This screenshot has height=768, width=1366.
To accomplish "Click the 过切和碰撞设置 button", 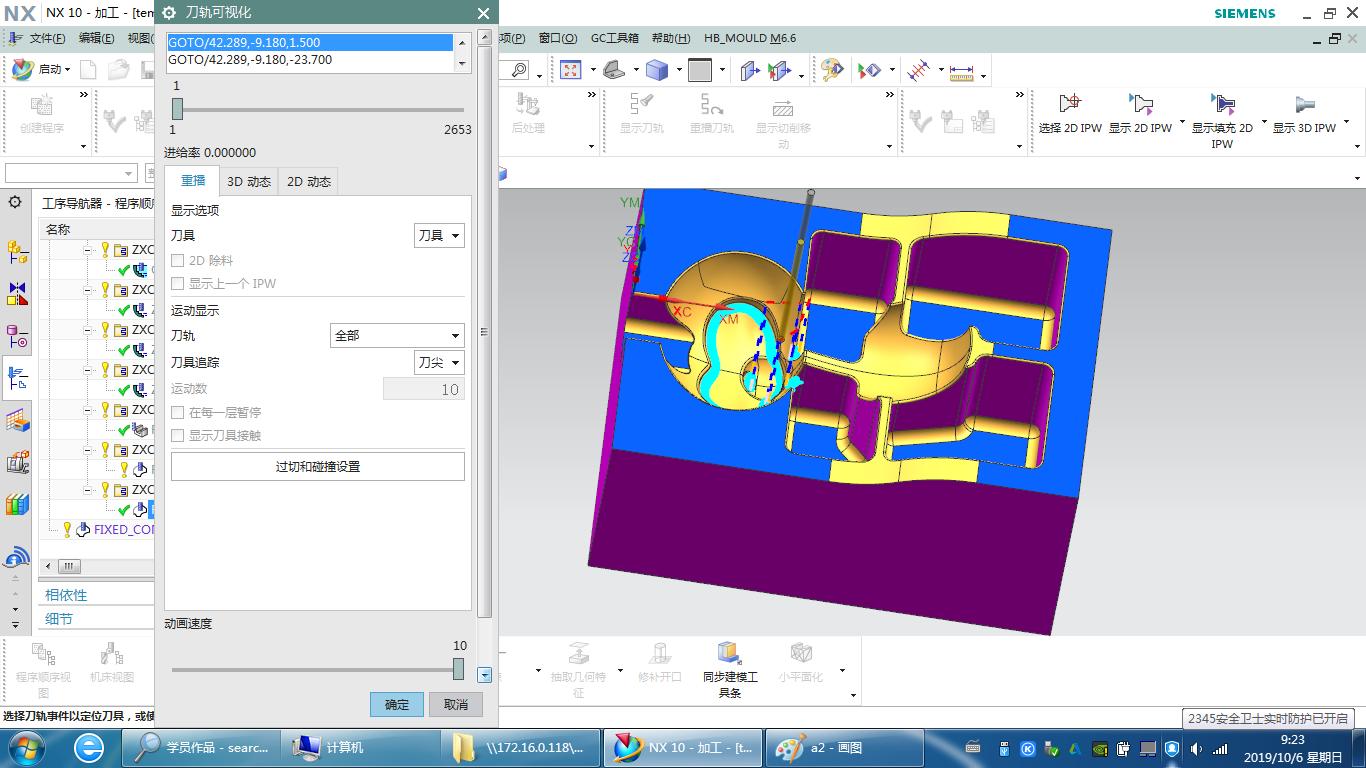I will pyautogui.click(x=317, y=466).
